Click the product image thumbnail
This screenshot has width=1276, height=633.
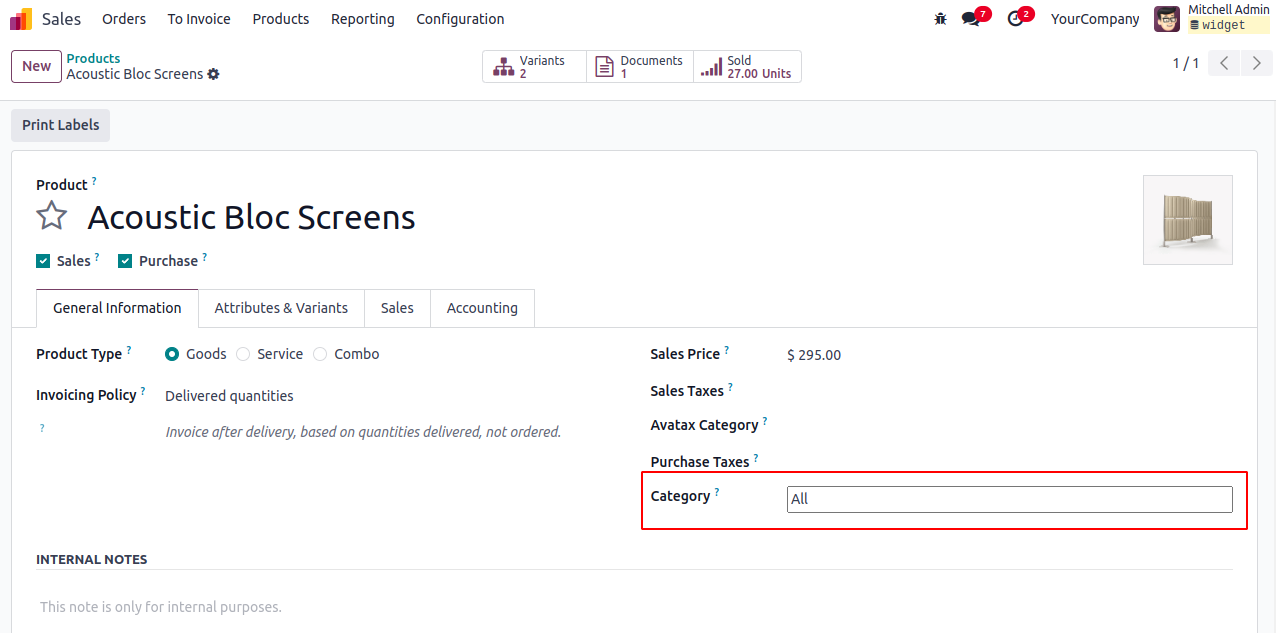point(1187,220)
